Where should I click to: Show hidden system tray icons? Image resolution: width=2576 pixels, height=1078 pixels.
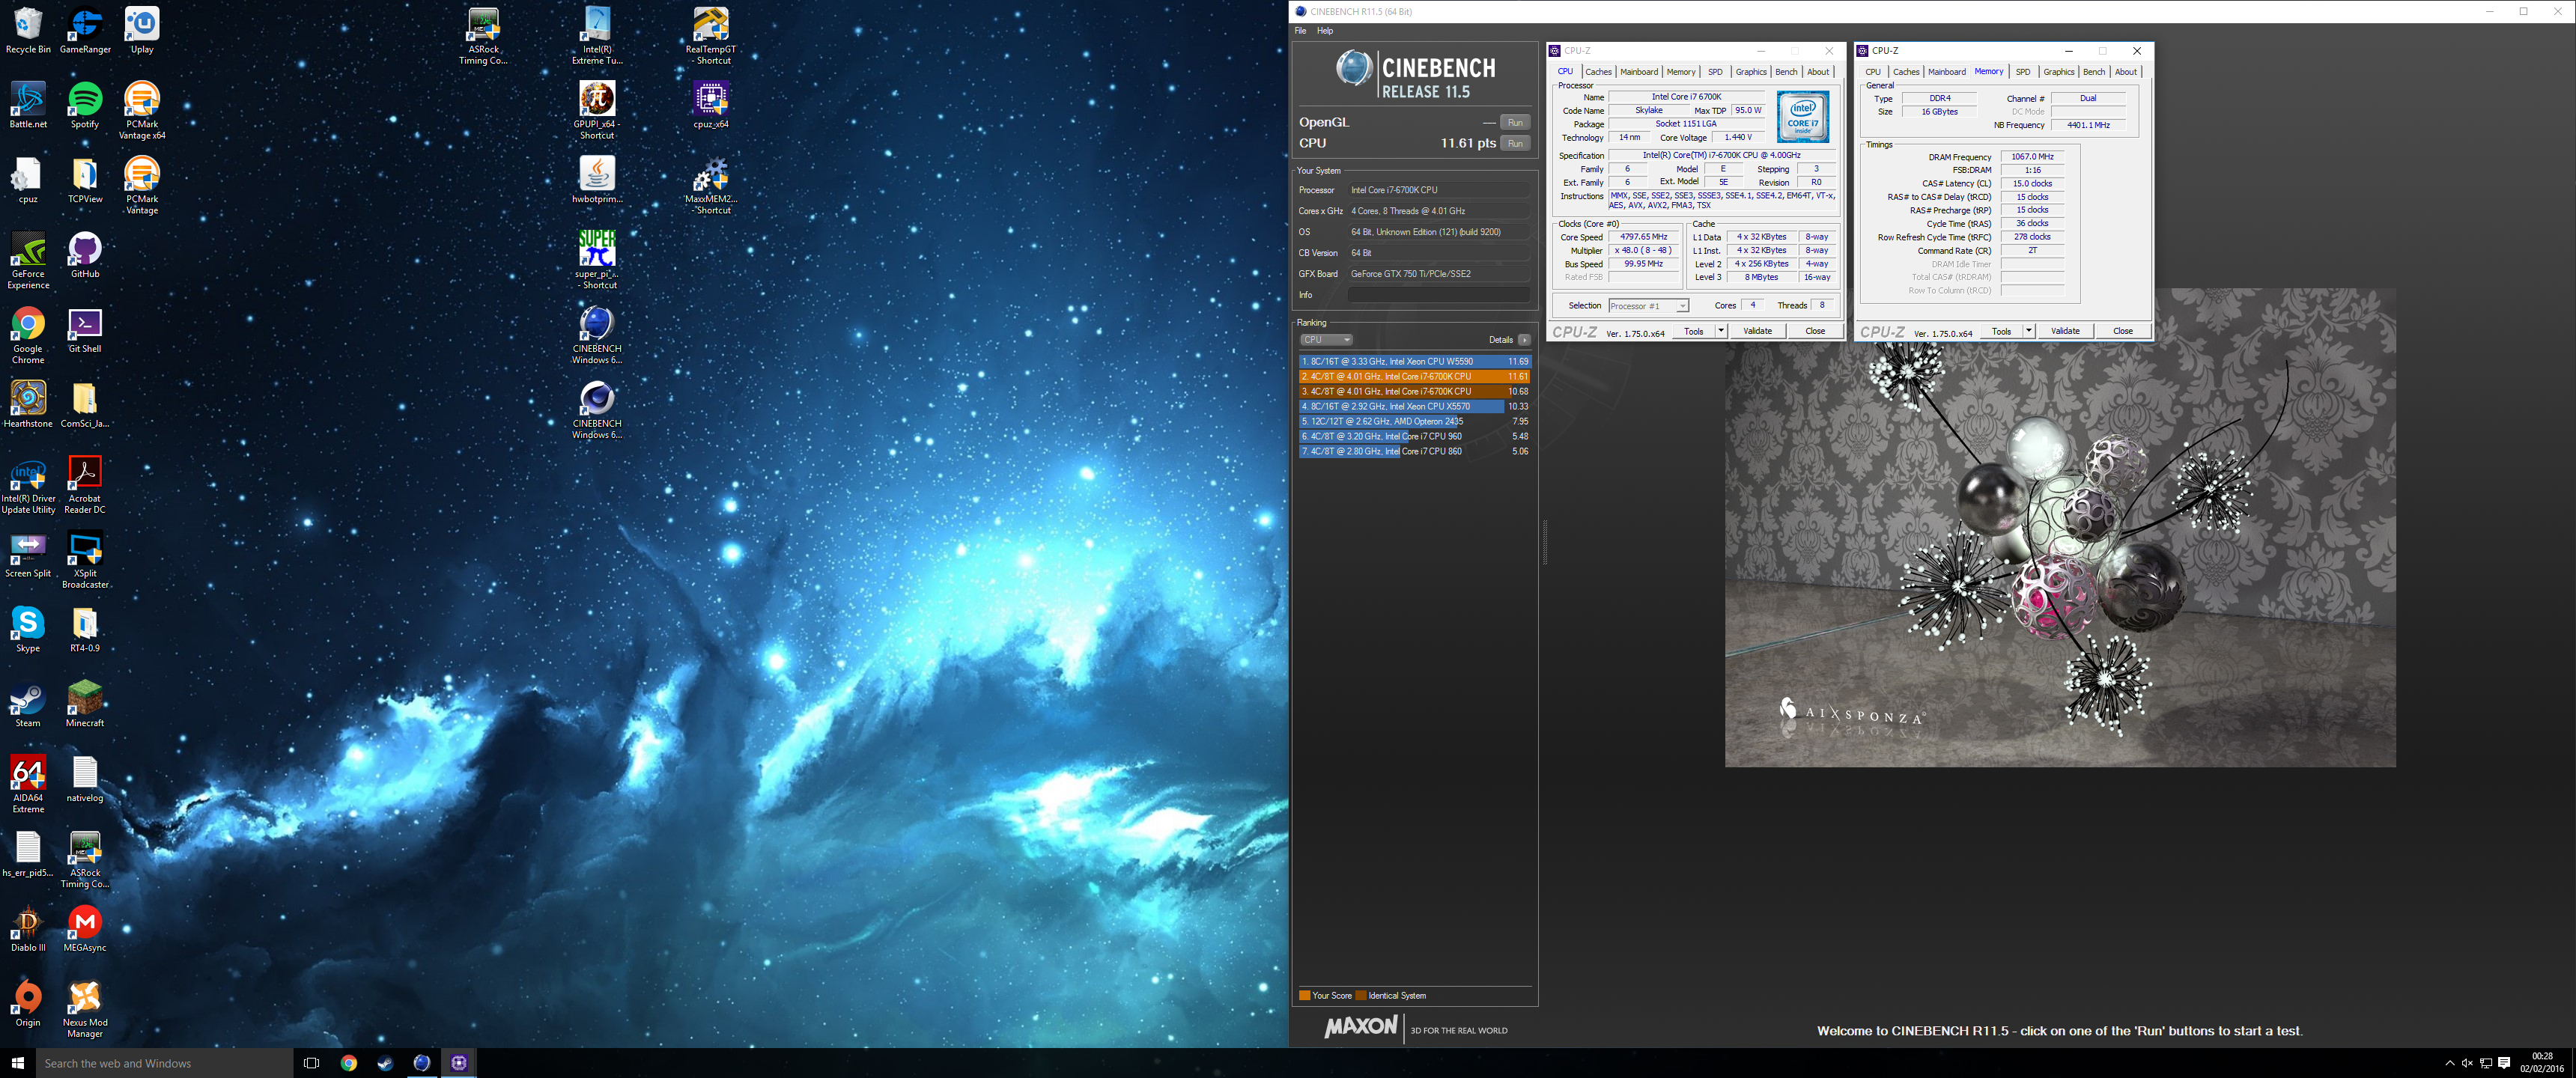2449,1063
